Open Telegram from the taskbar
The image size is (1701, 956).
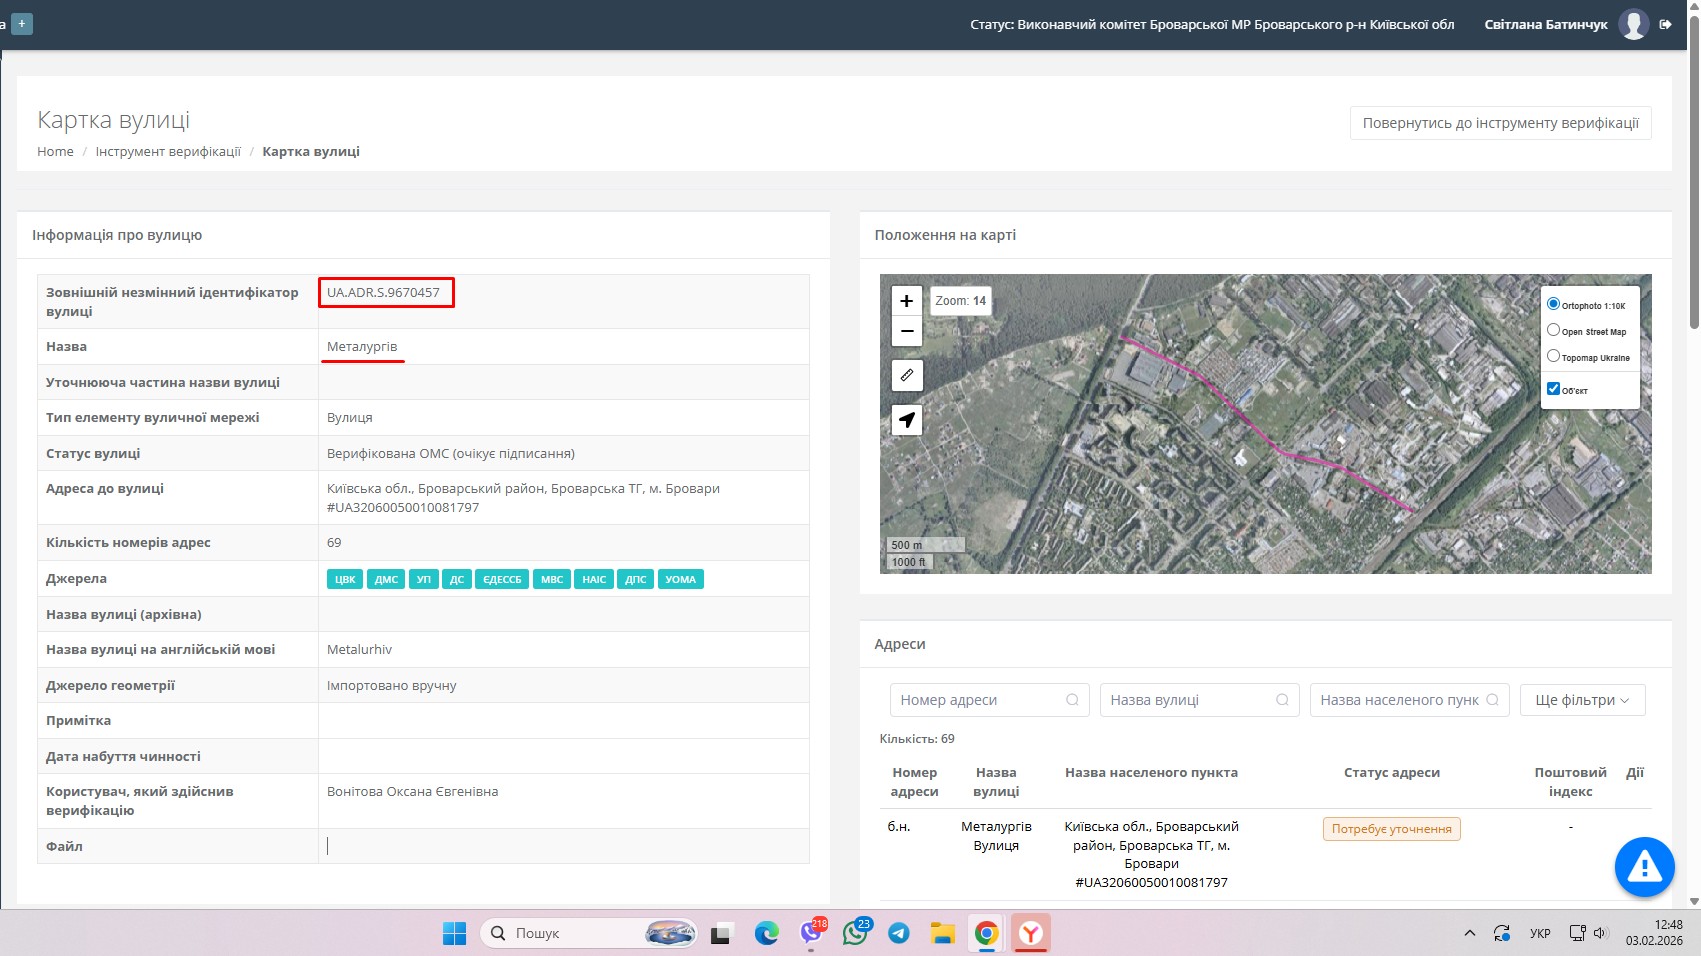point(899,933)
